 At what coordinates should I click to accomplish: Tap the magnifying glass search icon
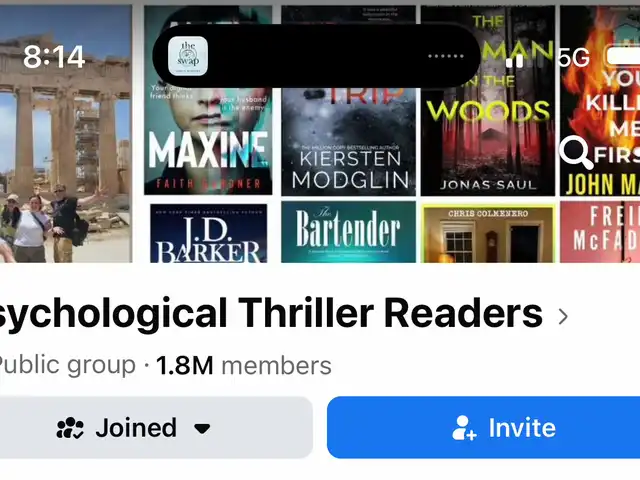point(576,151)
